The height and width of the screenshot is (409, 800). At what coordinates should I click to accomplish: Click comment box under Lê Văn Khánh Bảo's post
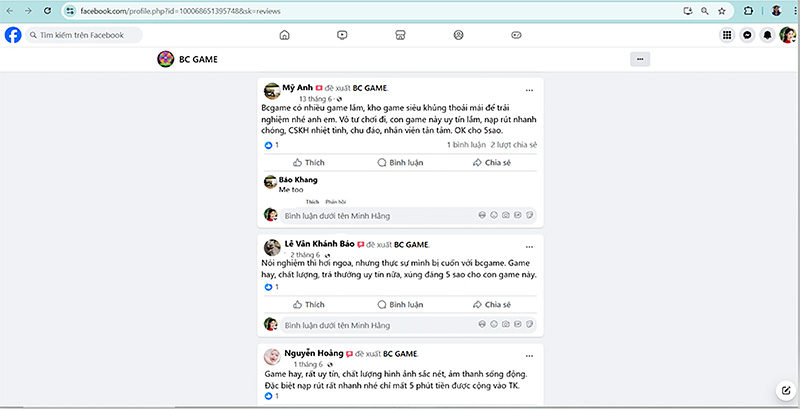click(x=408, y=325)
